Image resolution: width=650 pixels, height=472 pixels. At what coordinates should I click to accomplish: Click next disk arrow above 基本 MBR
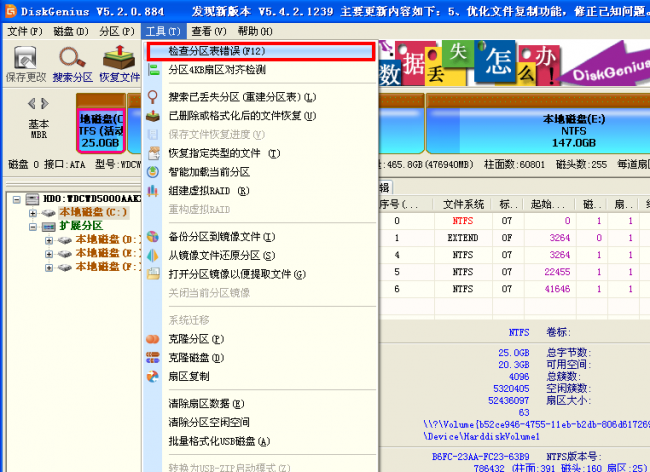45,103
